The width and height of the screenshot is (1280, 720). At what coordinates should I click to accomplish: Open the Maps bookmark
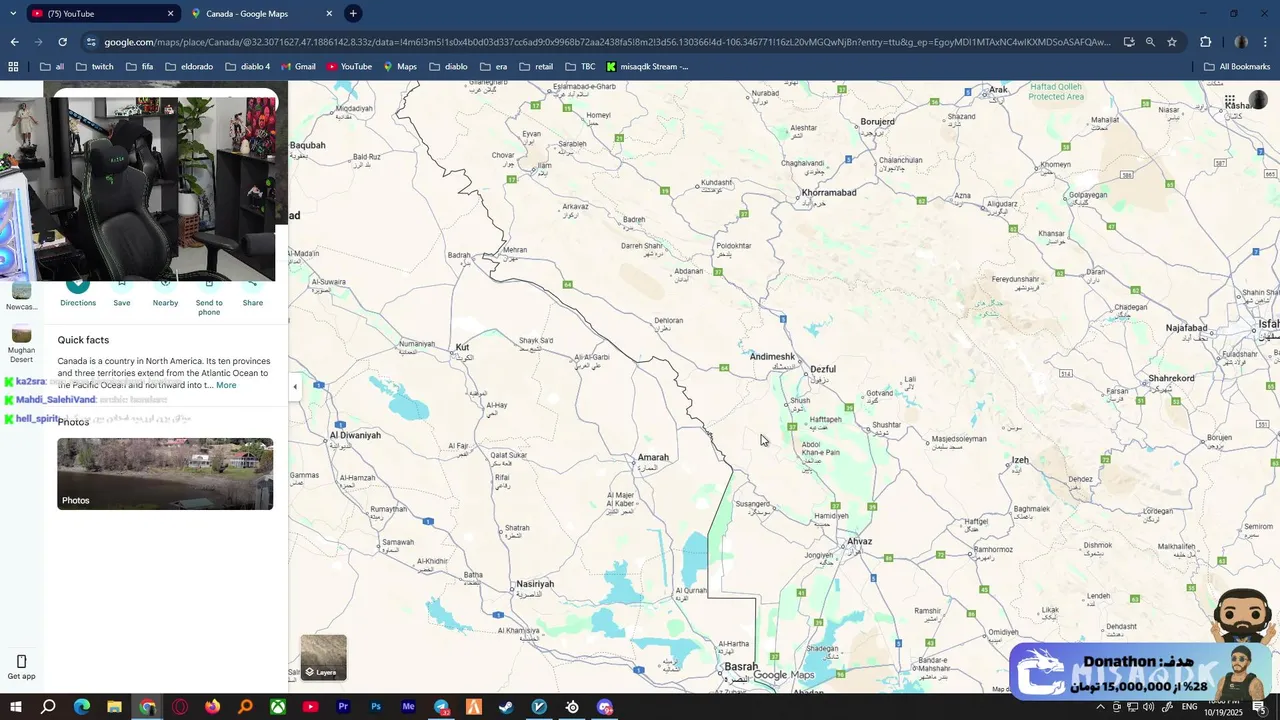(x=400, y=67)
